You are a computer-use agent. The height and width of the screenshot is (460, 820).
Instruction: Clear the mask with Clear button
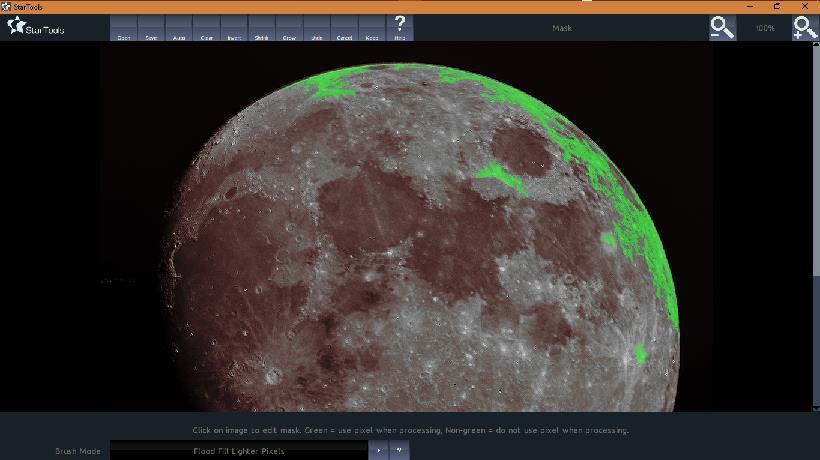[x=207, y=28]
